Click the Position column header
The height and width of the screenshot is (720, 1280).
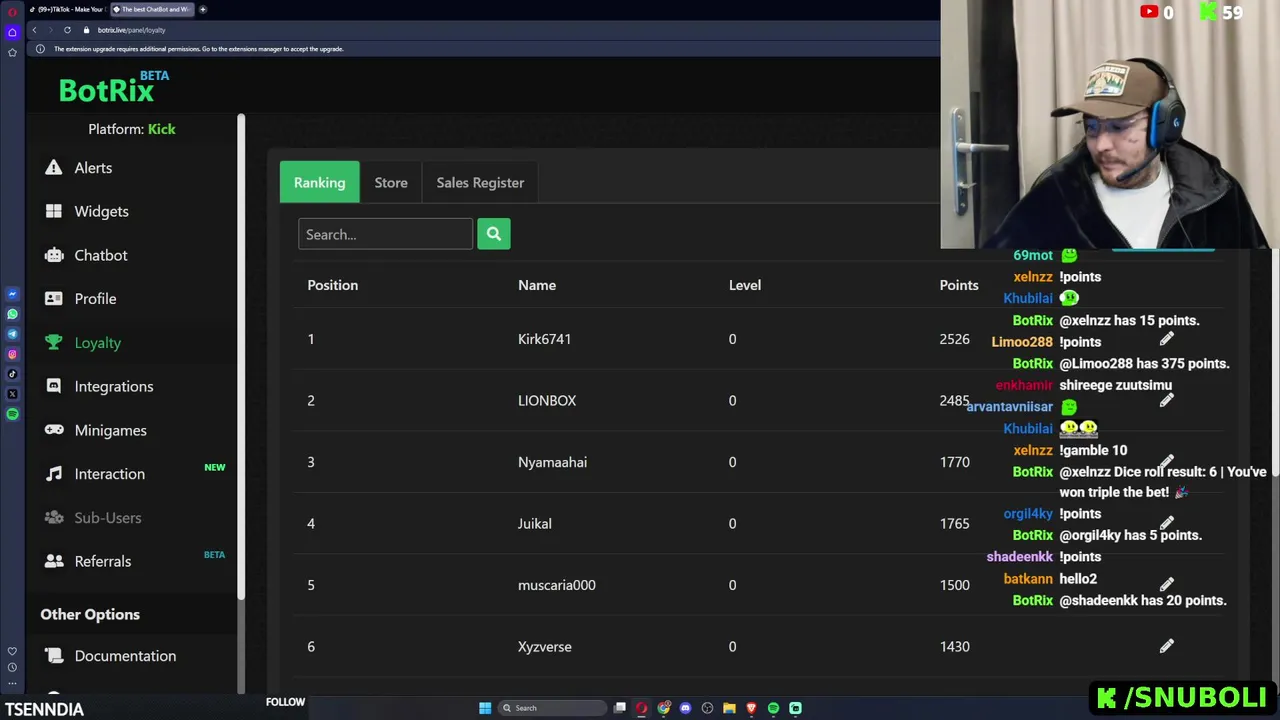(x=332, y=285)
